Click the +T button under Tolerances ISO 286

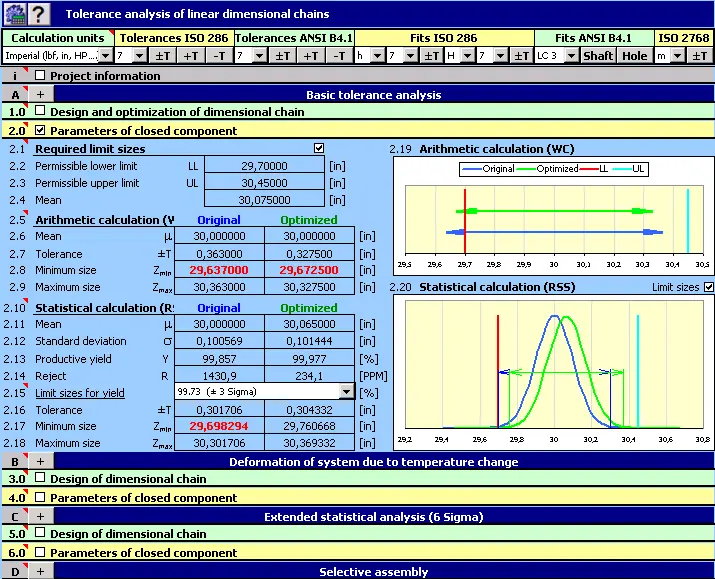click(x=191, y=56)
